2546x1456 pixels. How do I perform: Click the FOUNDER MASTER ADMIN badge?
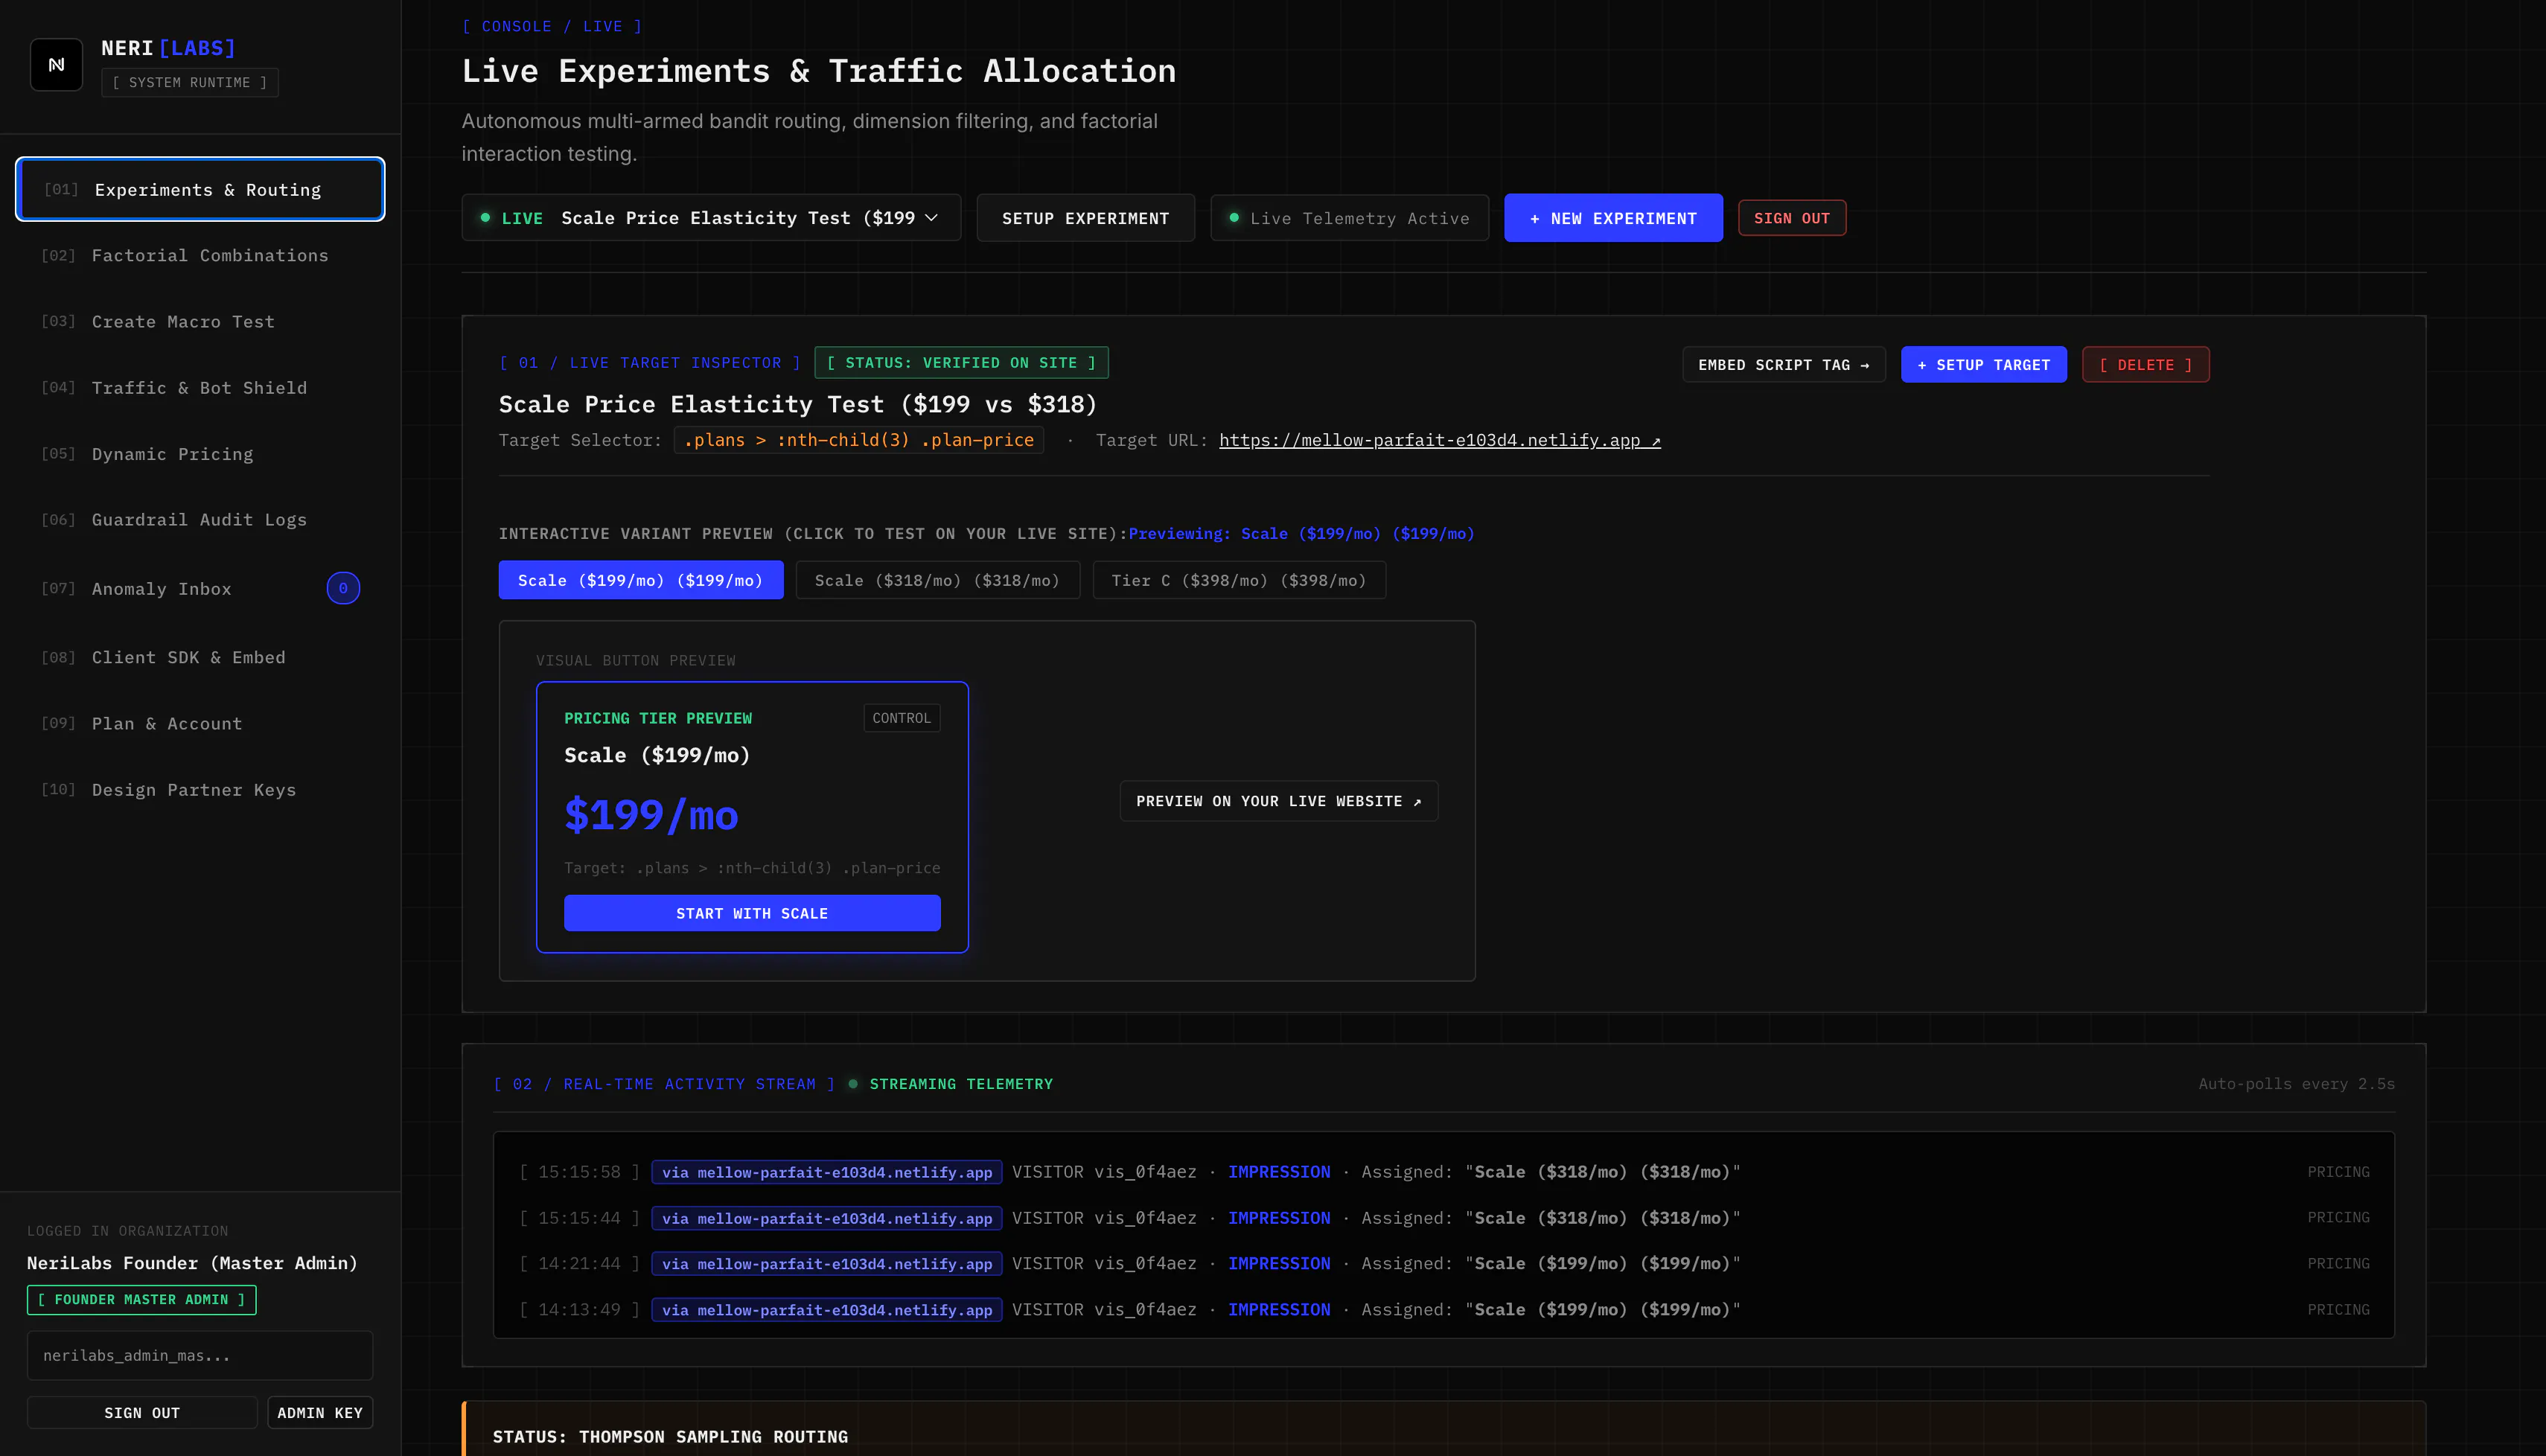tap(141, 1300)
